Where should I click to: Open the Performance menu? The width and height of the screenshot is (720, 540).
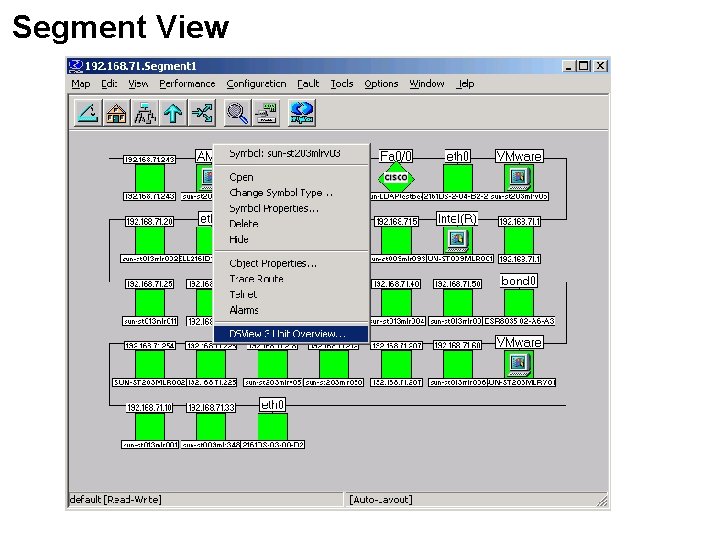tap(187, 84)
